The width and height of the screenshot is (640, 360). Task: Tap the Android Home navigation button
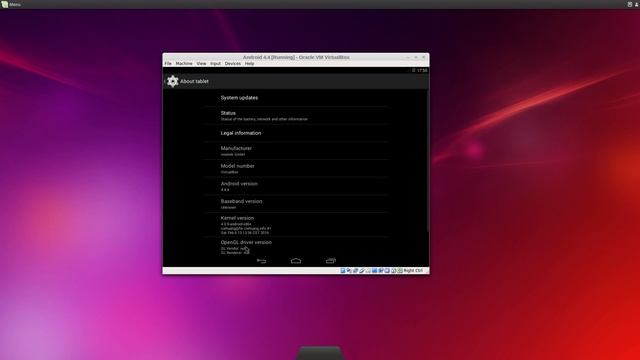[296, 261]
